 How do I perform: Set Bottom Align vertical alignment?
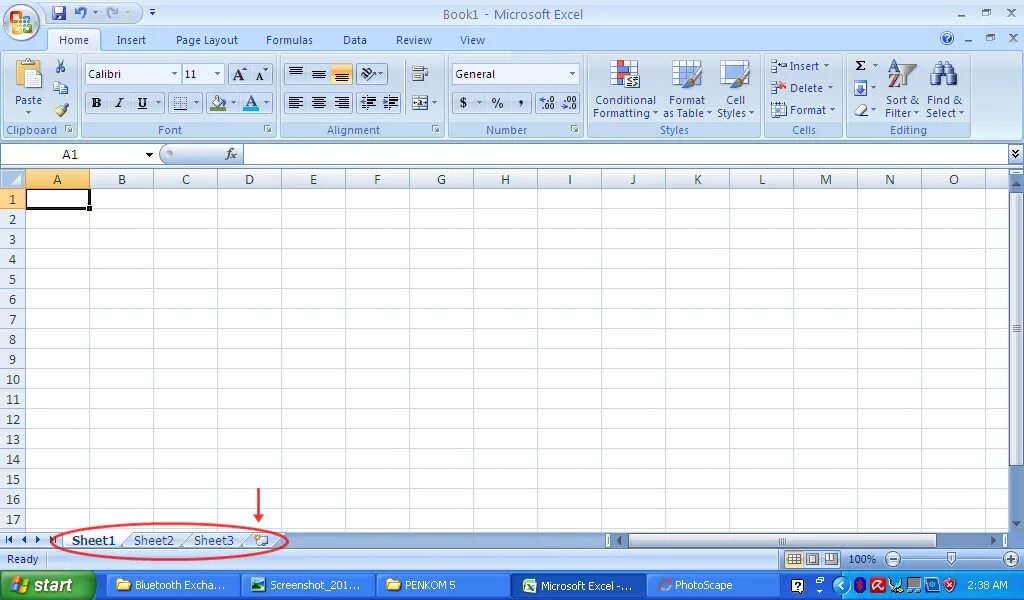tap(341, 74)
